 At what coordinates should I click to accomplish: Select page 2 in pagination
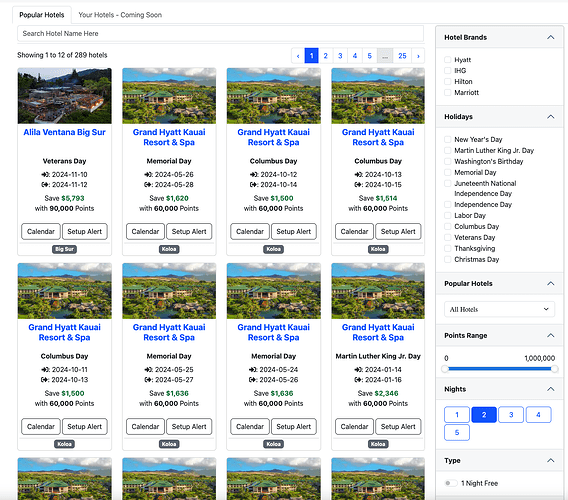[x=325, y=56]
